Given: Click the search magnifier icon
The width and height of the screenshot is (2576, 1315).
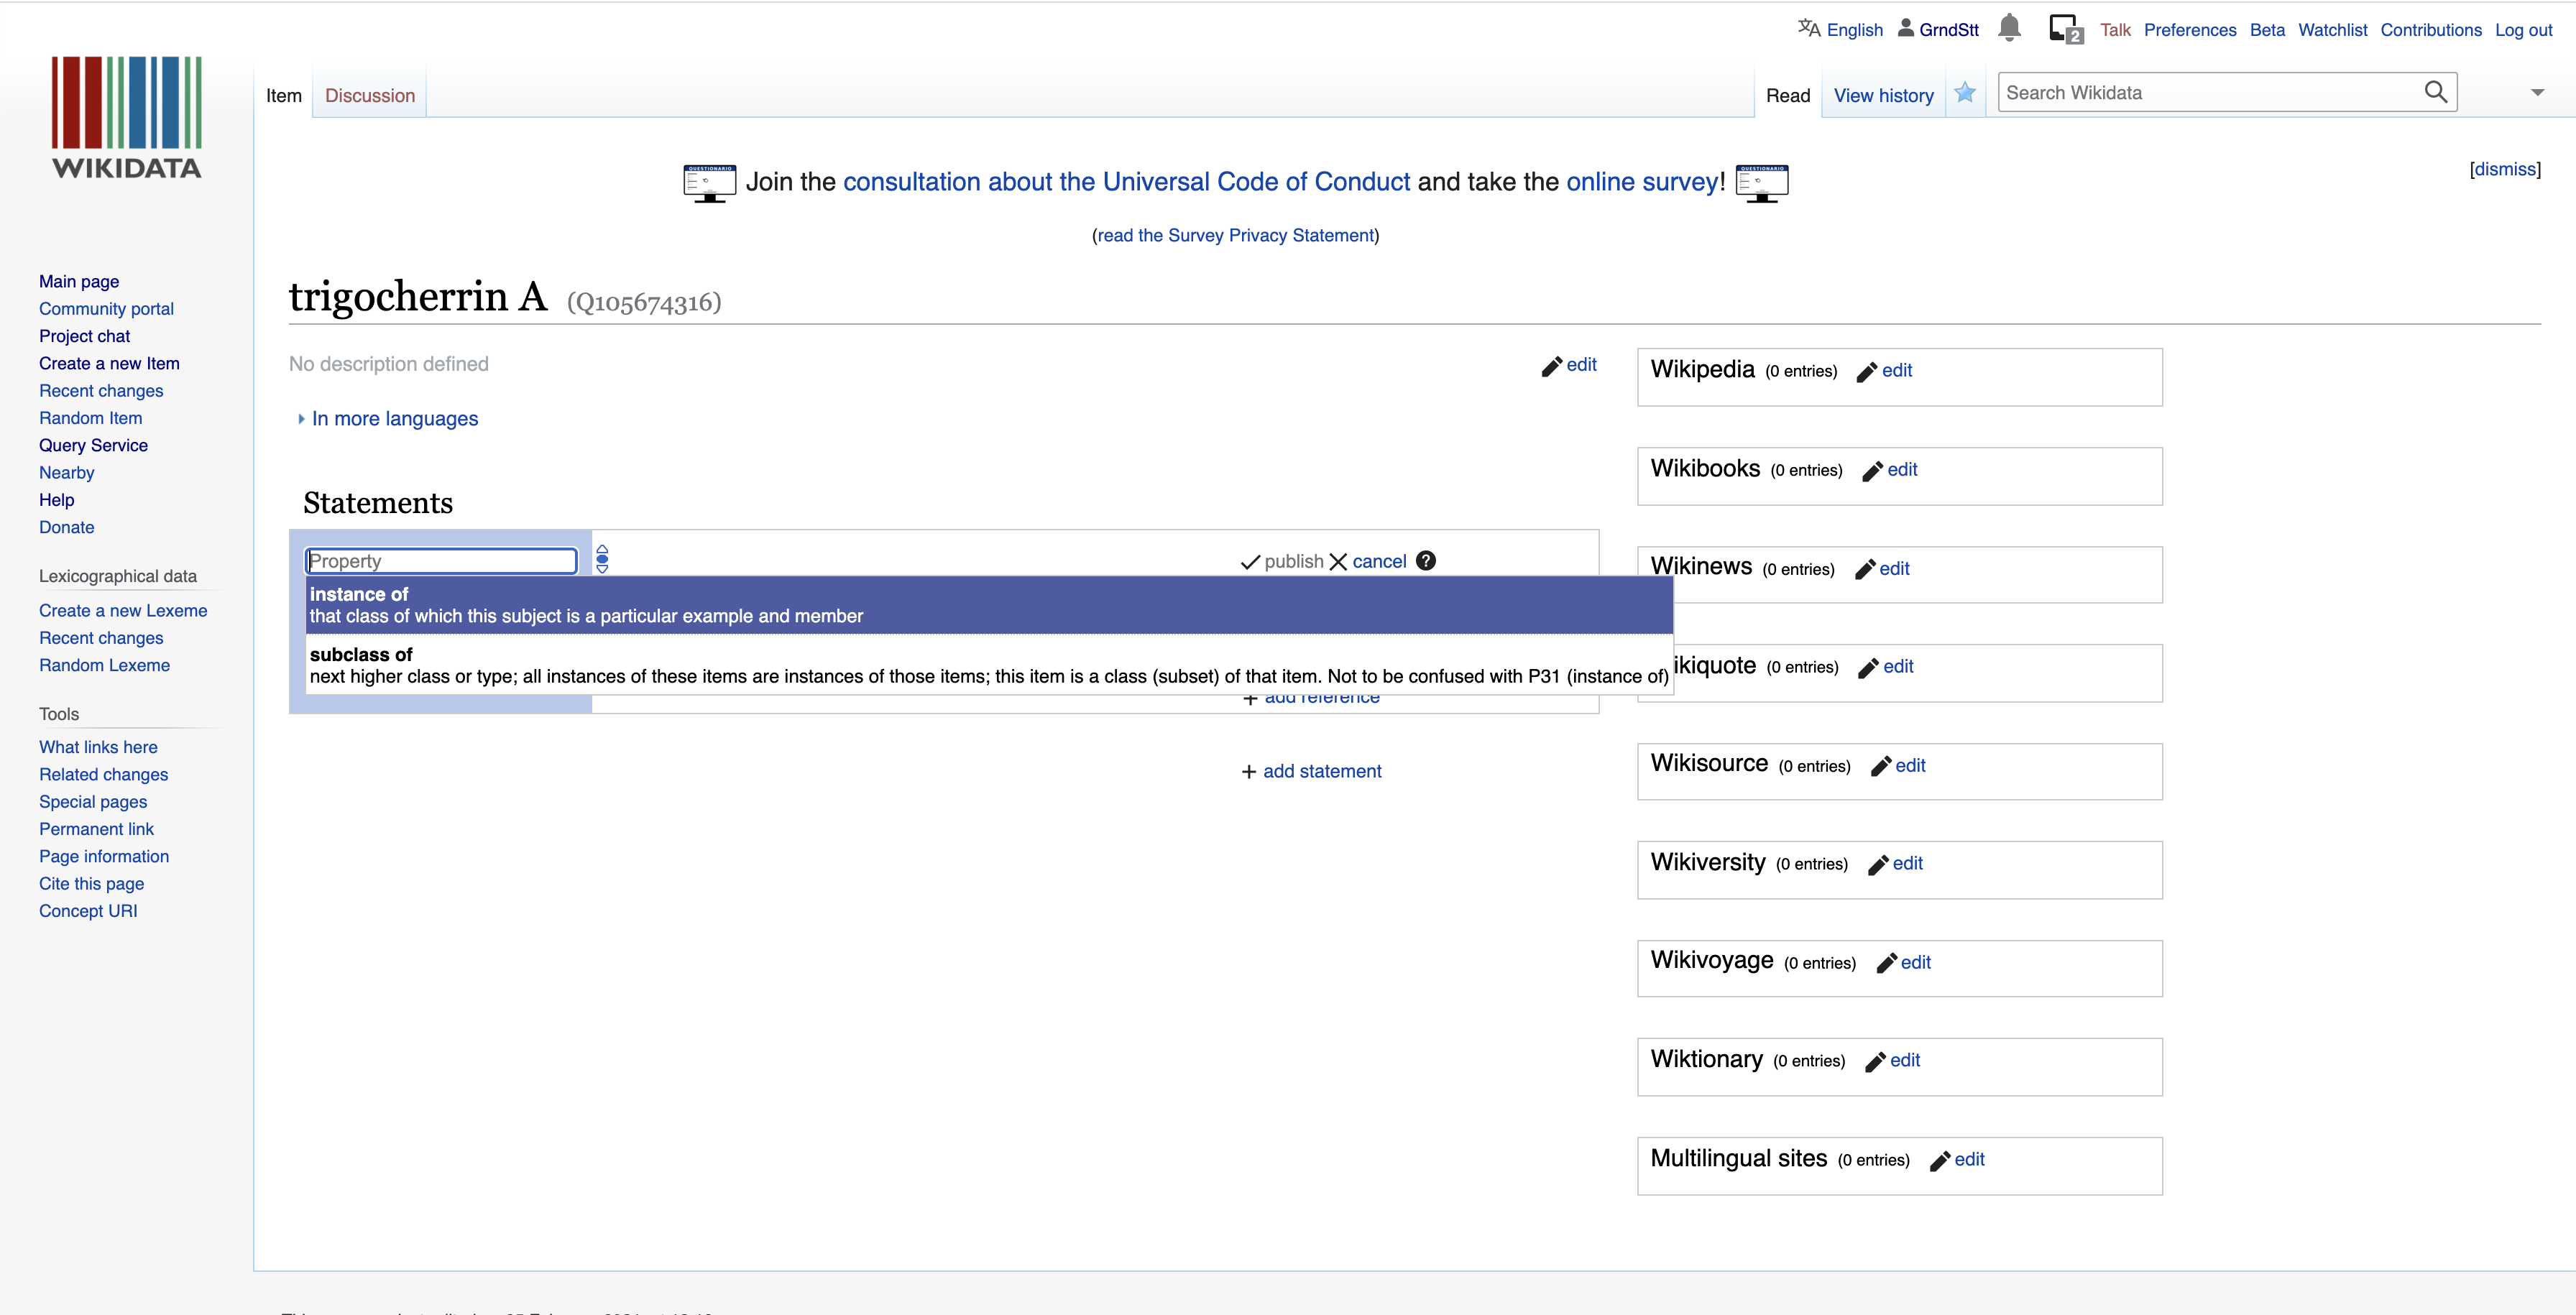Looking at the screenshot, I should pos(2436,92).
